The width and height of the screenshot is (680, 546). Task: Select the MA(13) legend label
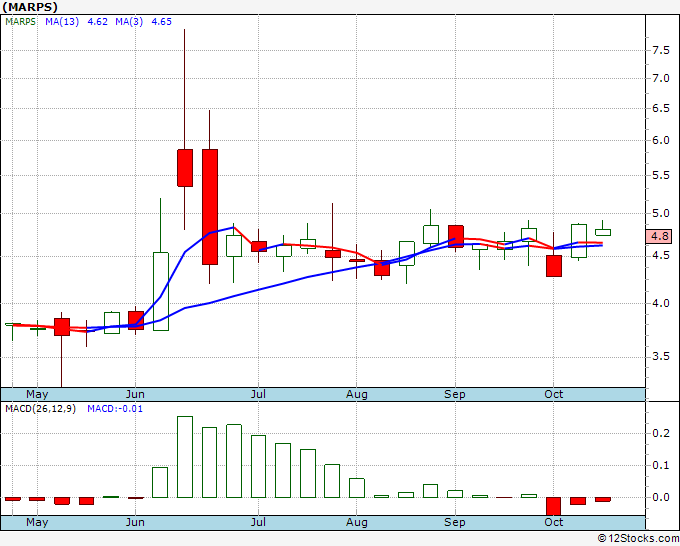(62, 20)
